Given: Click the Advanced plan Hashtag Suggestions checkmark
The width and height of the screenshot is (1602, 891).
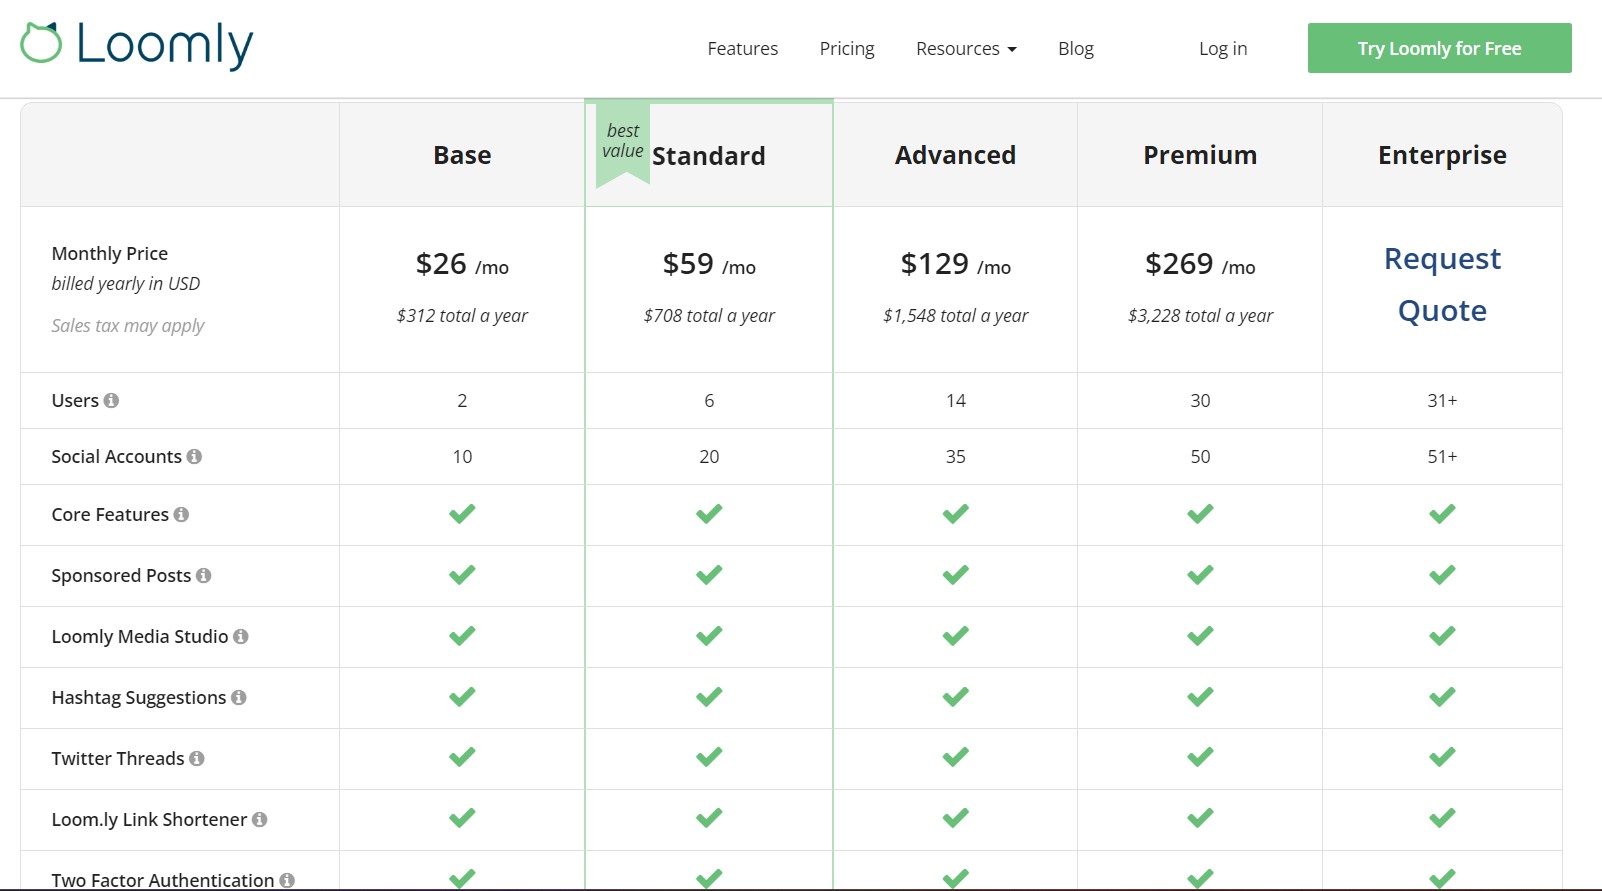Looking at the screenshot, I should tap(956, 697).
